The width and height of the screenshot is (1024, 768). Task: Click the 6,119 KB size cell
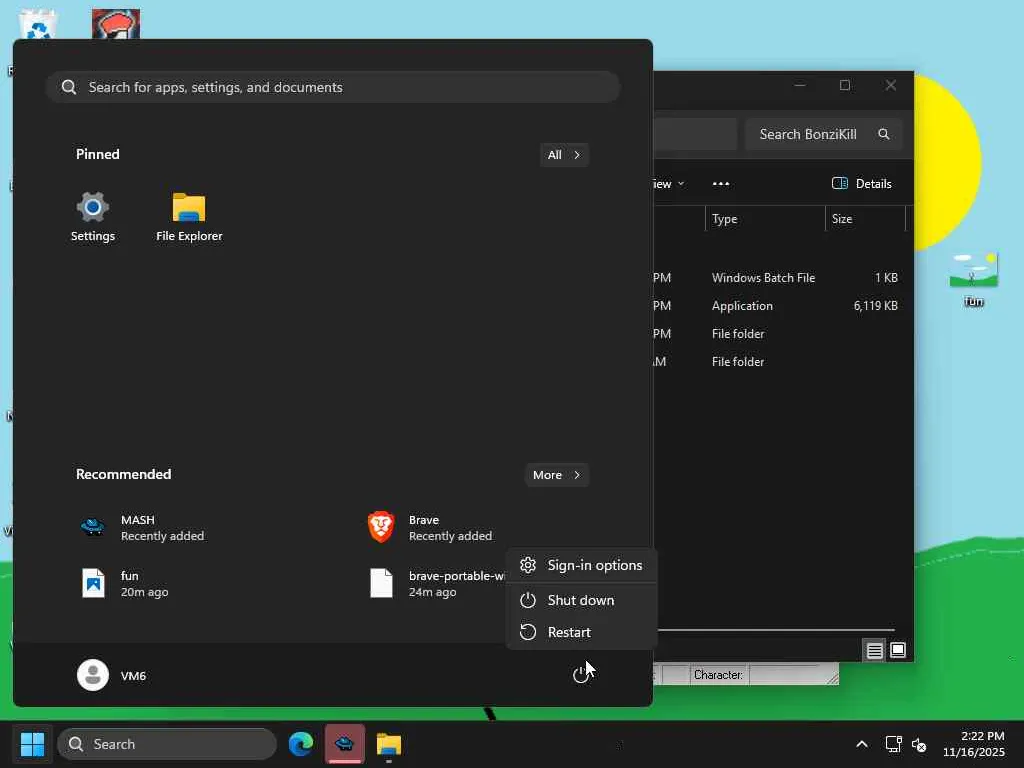(875, 306)
